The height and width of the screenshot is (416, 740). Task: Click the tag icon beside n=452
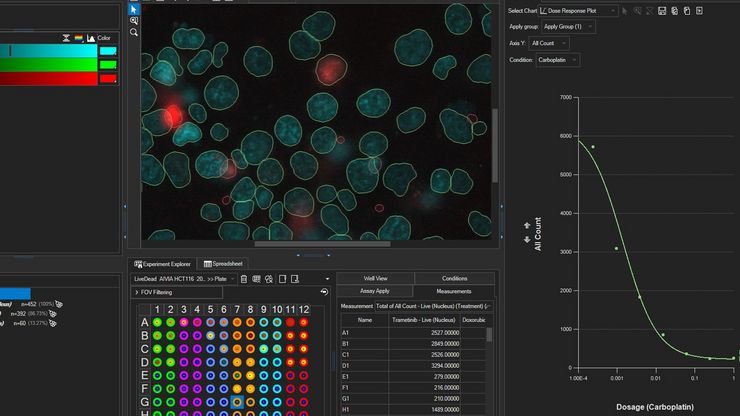click(x=59, y=304)
